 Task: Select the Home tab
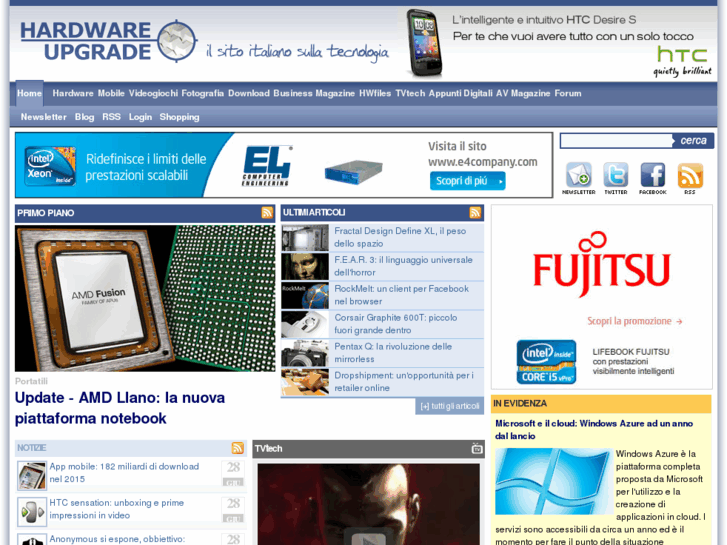(30, 93)
